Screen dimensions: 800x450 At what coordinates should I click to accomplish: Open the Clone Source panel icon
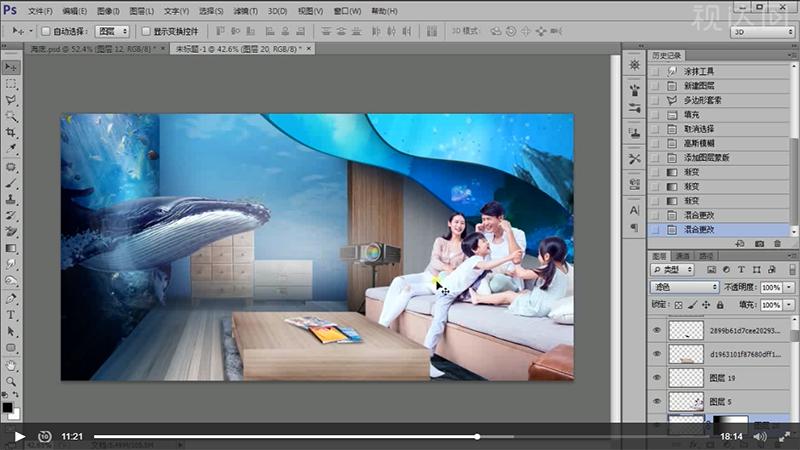[634, 133]
